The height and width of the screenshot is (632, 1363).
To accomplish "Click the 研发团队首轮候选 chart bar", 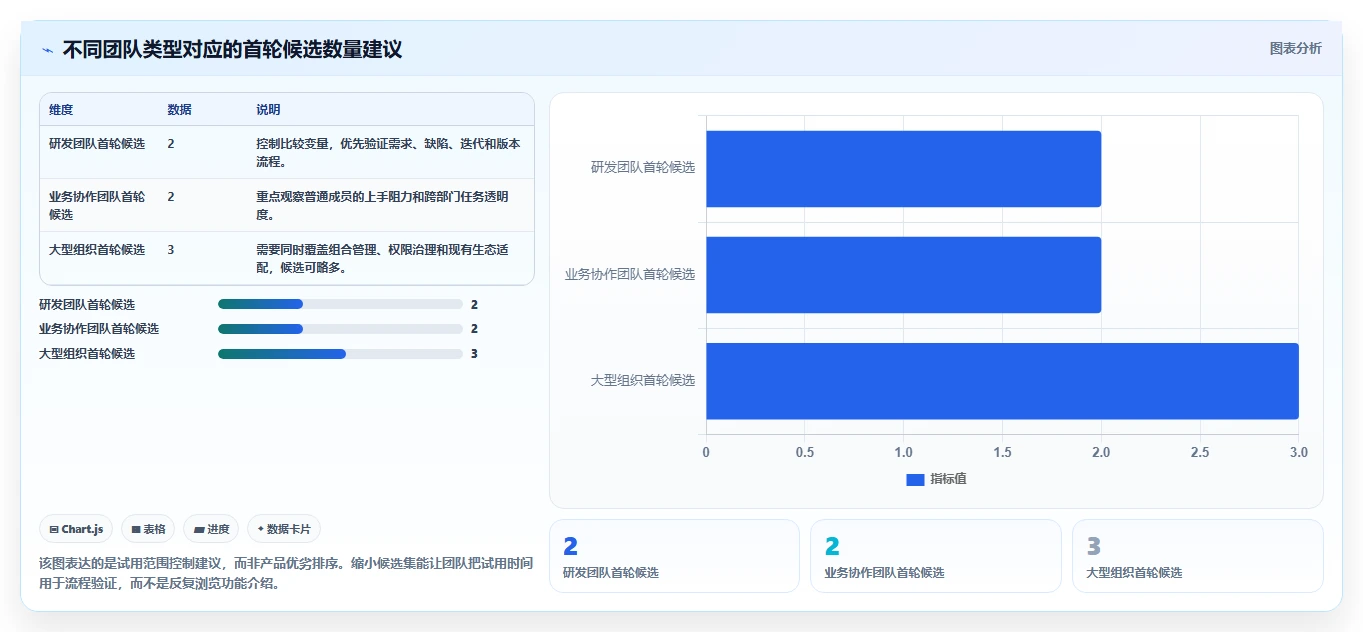I will coord(903,169).
